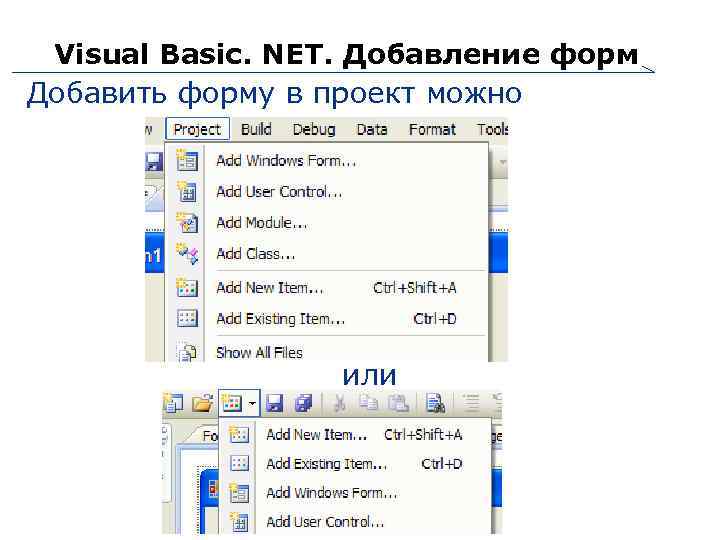This screenshot has height=540, width=720.
Task: Open the Format menu
Action: click(x=432, y=129)
